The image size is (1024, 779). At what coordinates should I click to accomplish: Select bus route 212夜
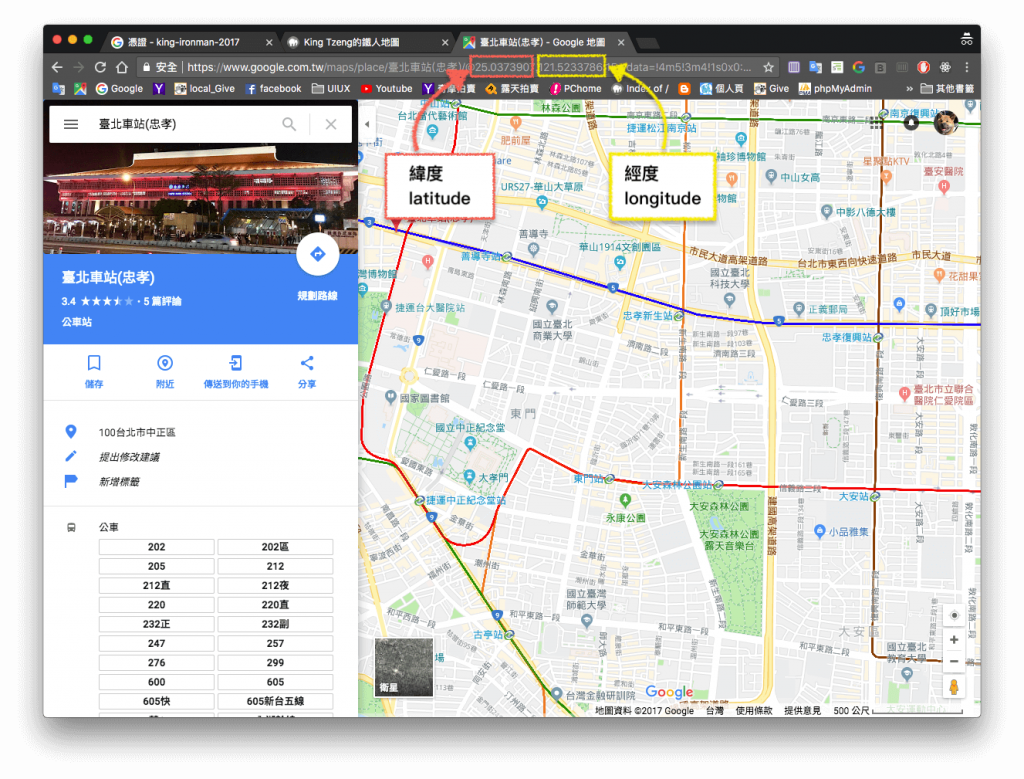pos(275,586)
